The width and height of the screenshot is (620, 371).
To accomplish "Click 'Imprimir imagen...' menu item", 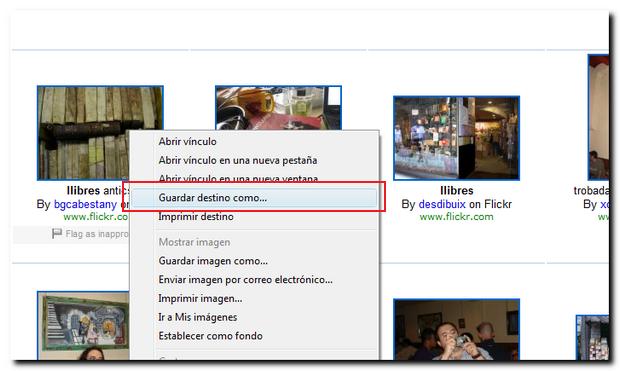I will point(200,299).
